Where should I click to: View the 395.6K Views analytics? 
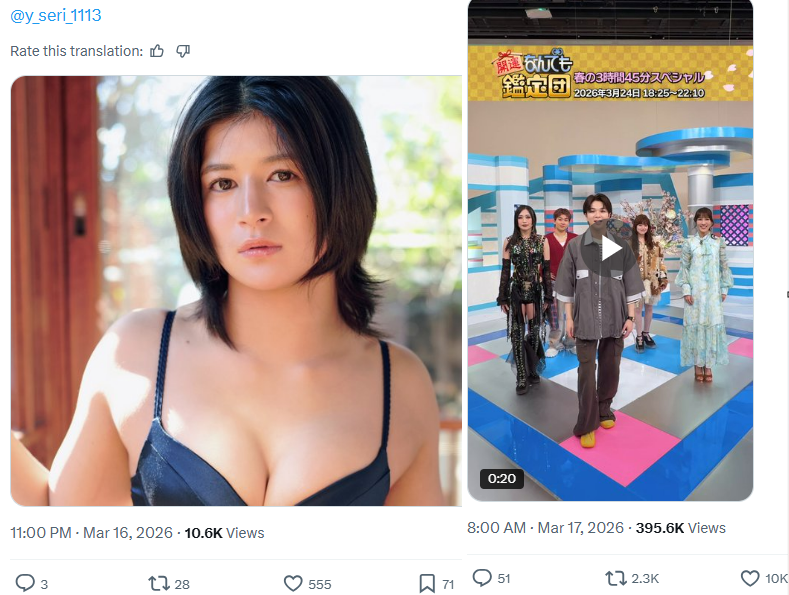681,528
